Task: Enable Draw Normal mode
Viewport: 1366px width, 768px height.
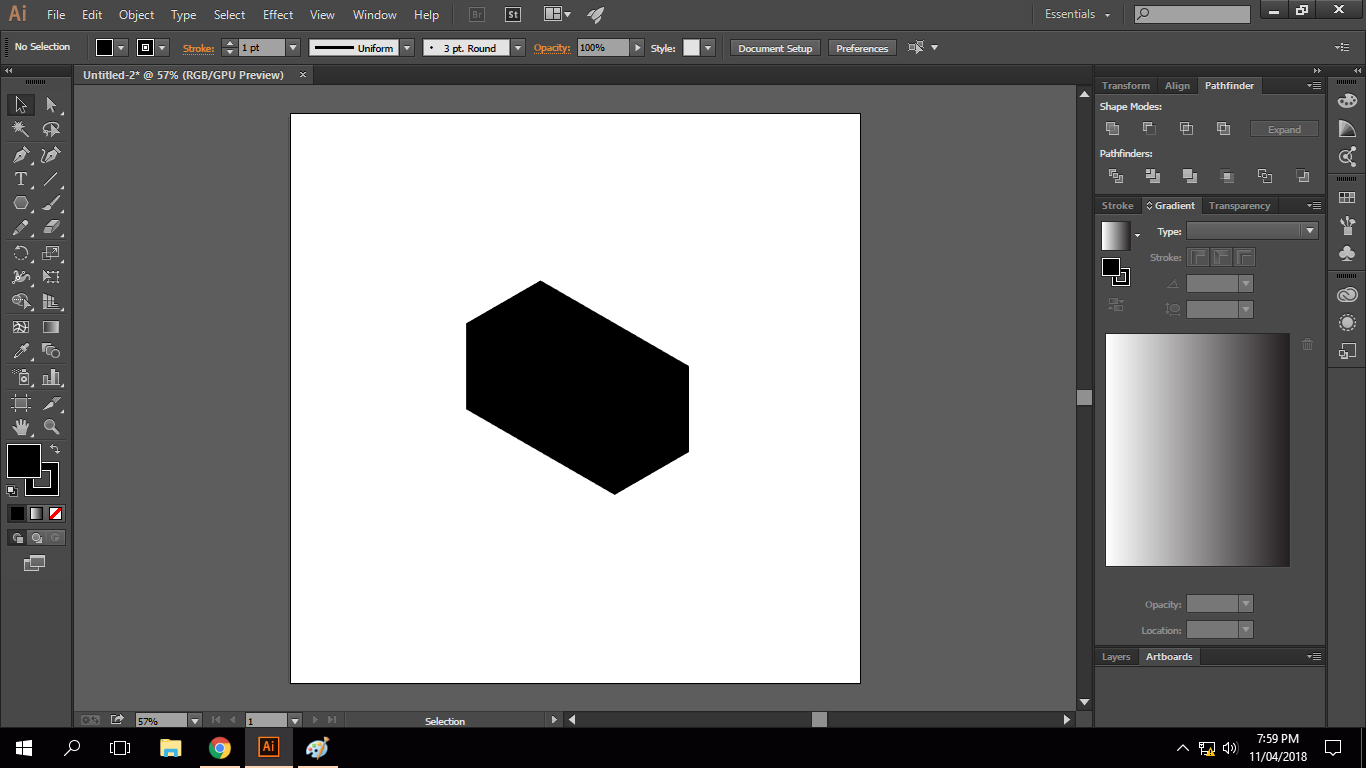Action: (x=17, y=538)
